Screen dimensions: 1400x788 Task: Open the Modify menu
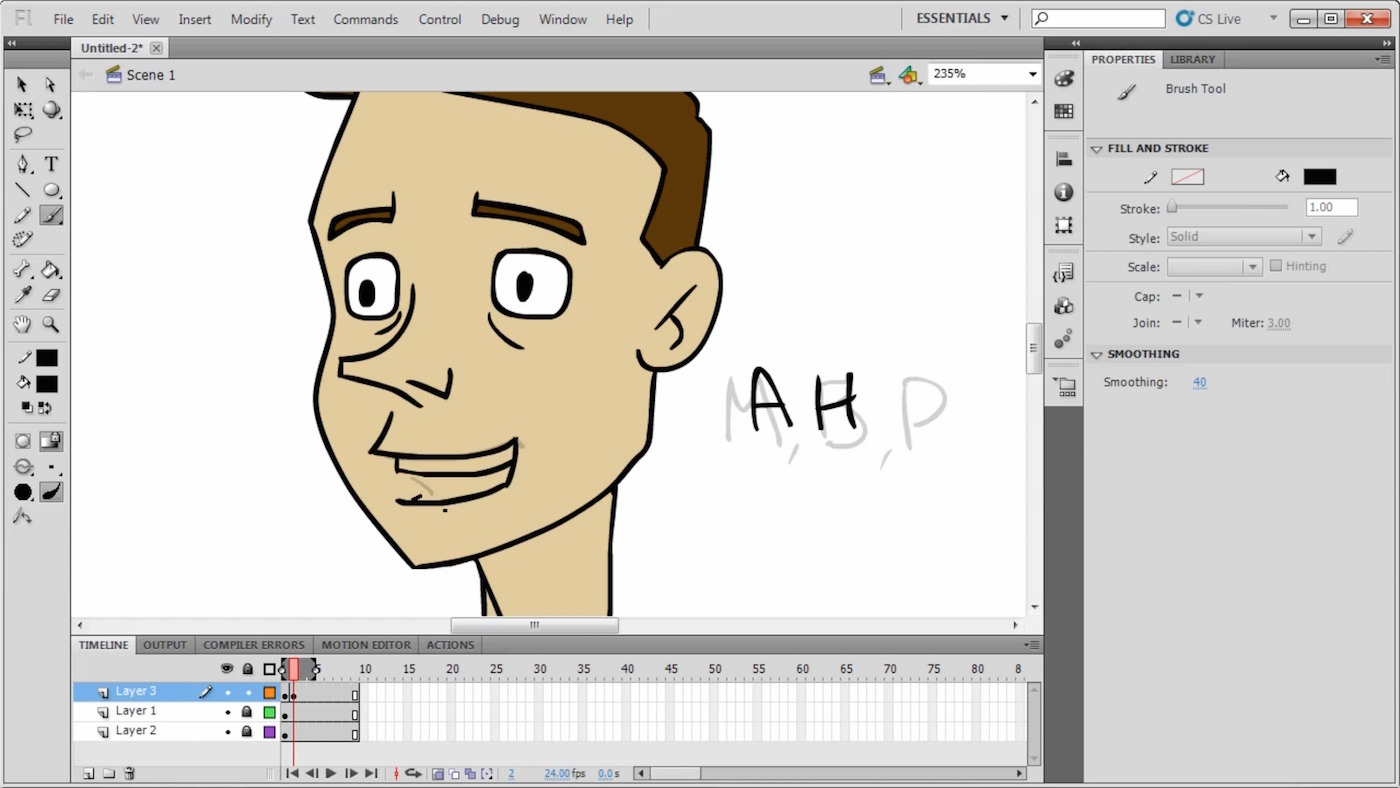[x=251, y=19]
